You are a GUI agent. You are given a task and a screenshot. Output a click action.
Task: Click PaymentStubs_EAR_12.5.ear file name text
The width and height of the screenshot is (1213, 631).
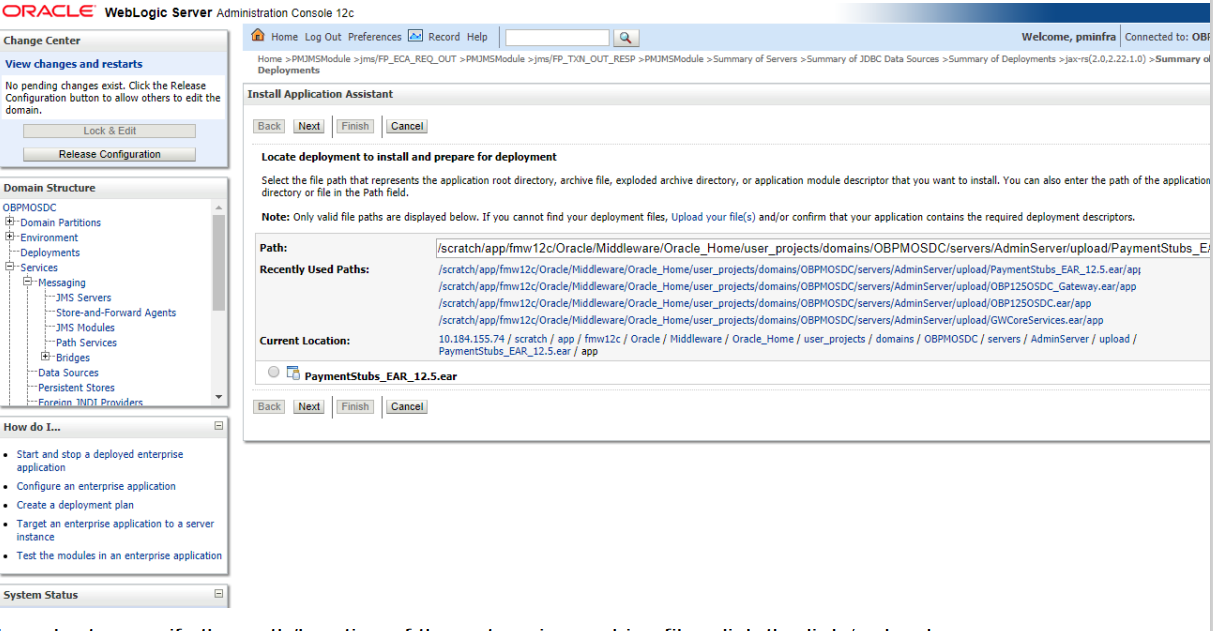[381, 377]
